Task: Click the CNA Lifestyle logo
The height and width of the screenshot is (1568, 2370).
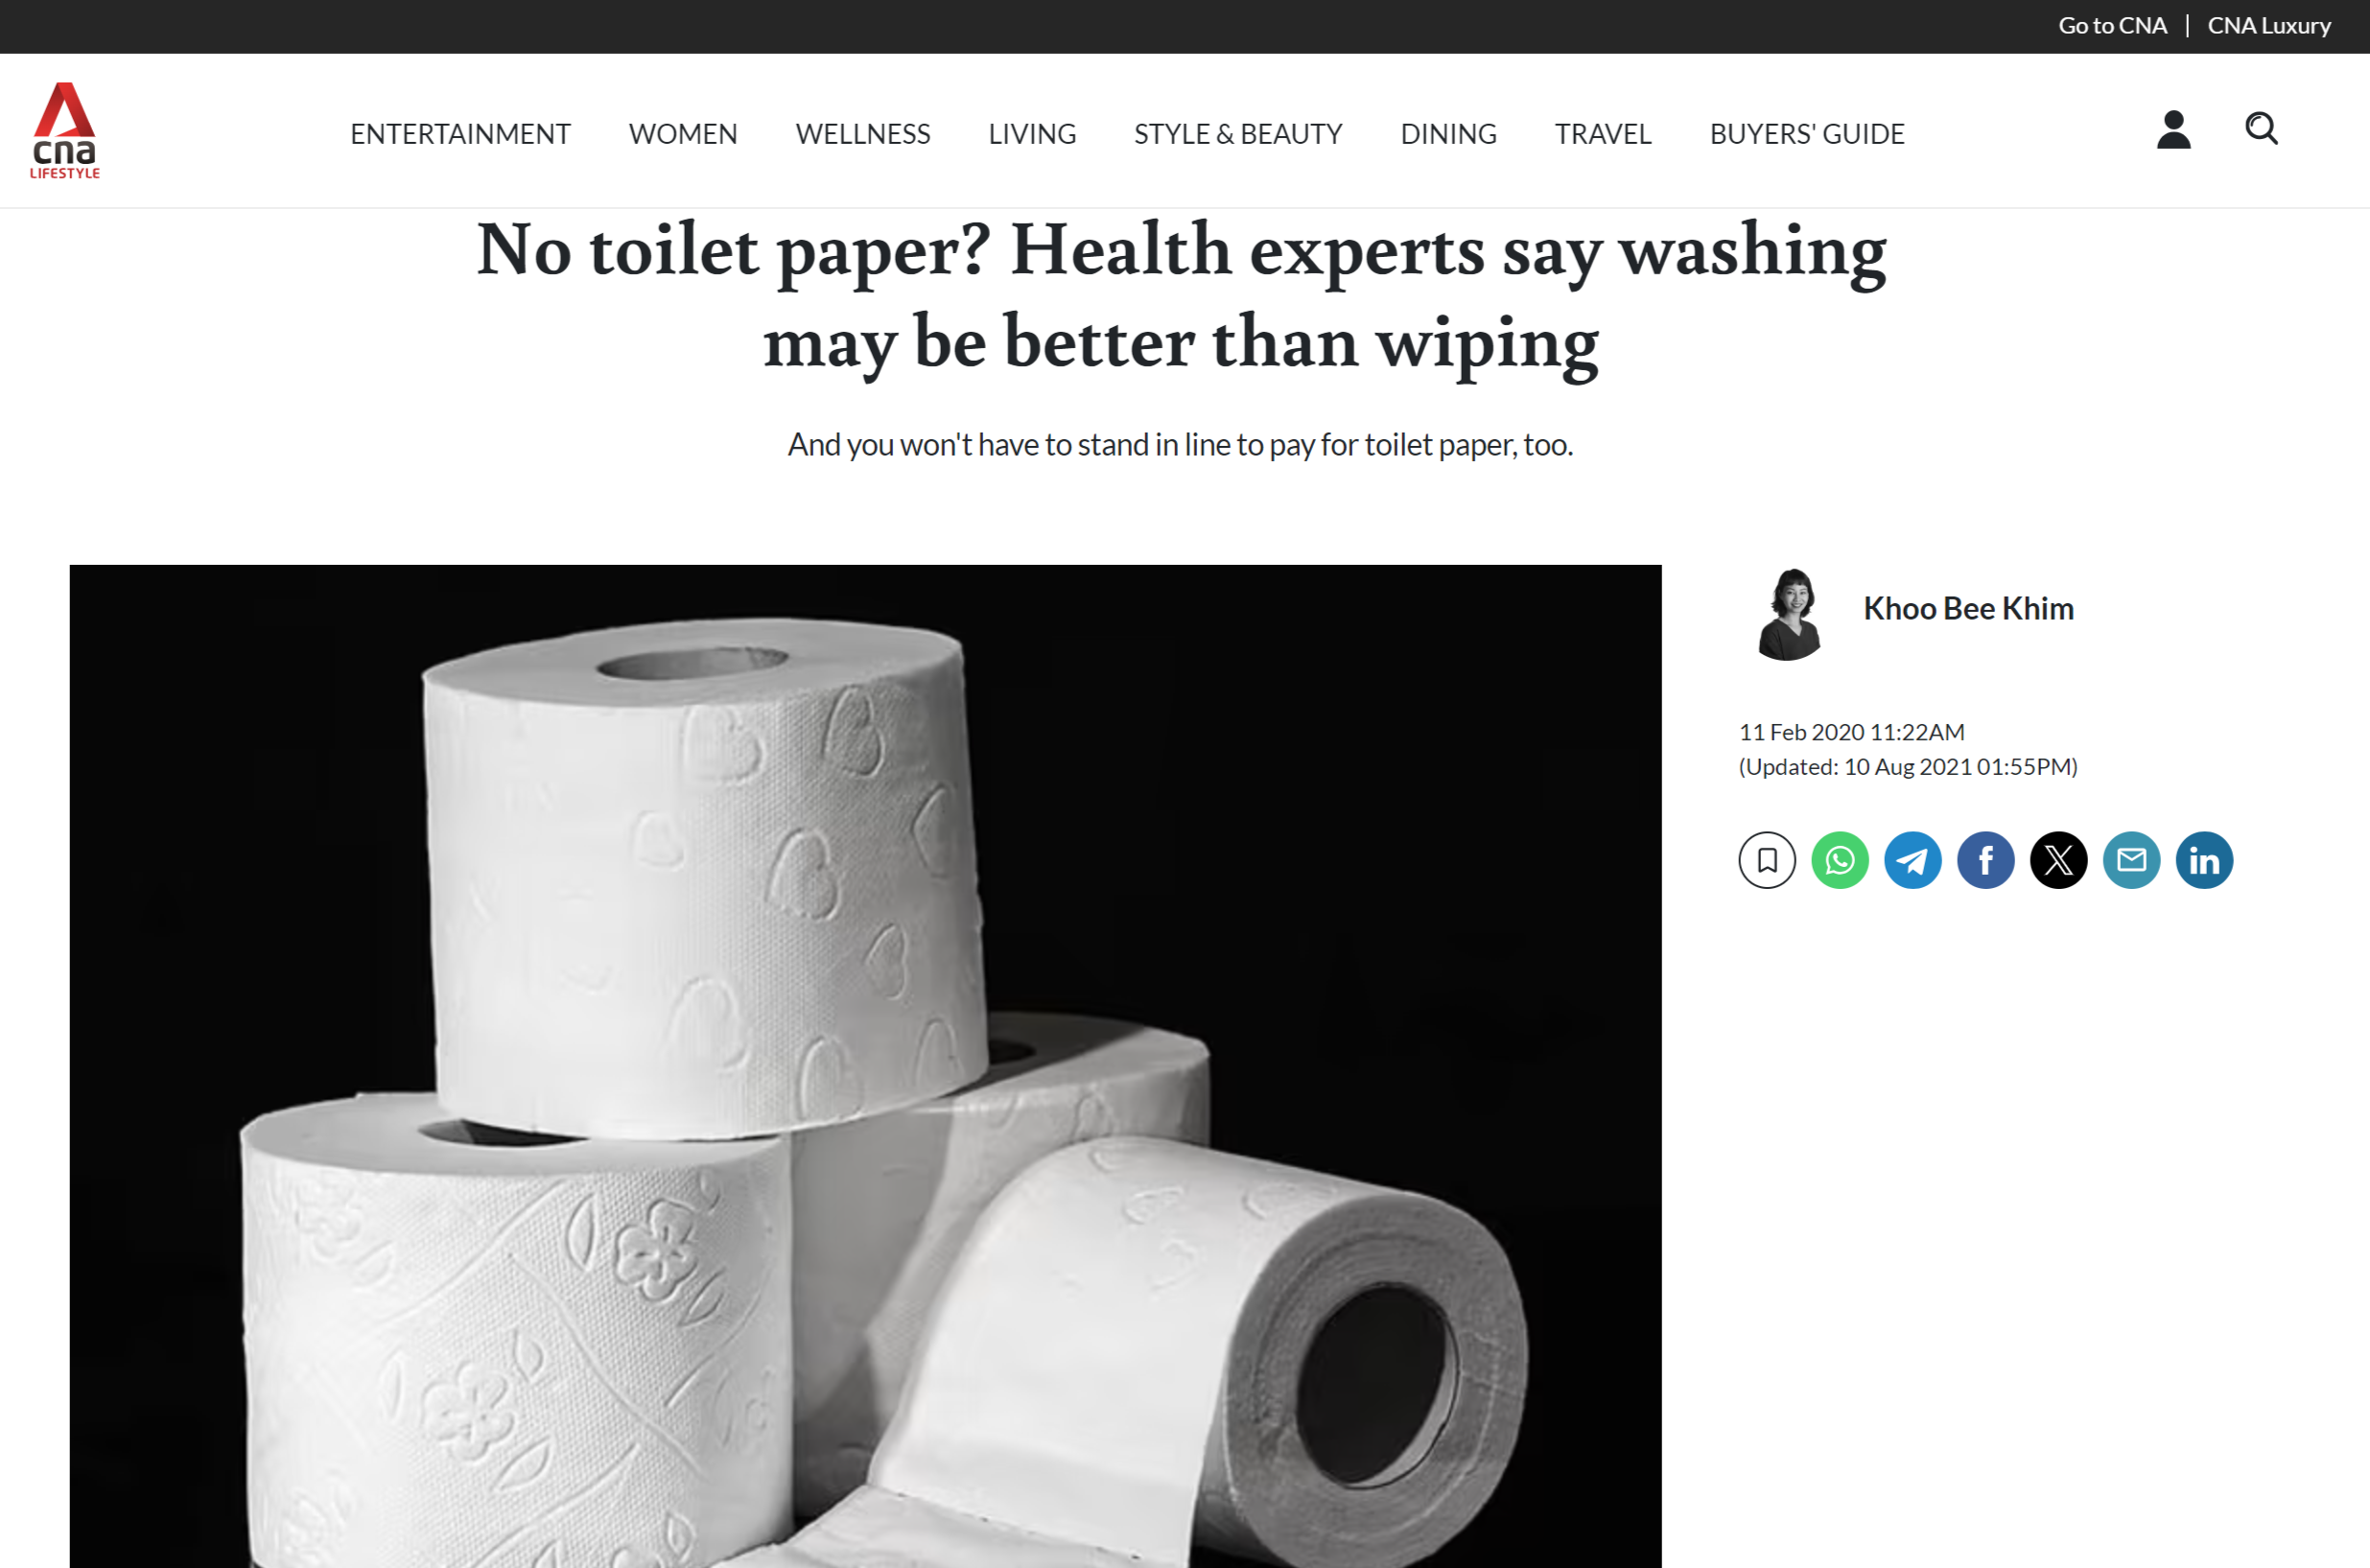Action: [65, 131]
